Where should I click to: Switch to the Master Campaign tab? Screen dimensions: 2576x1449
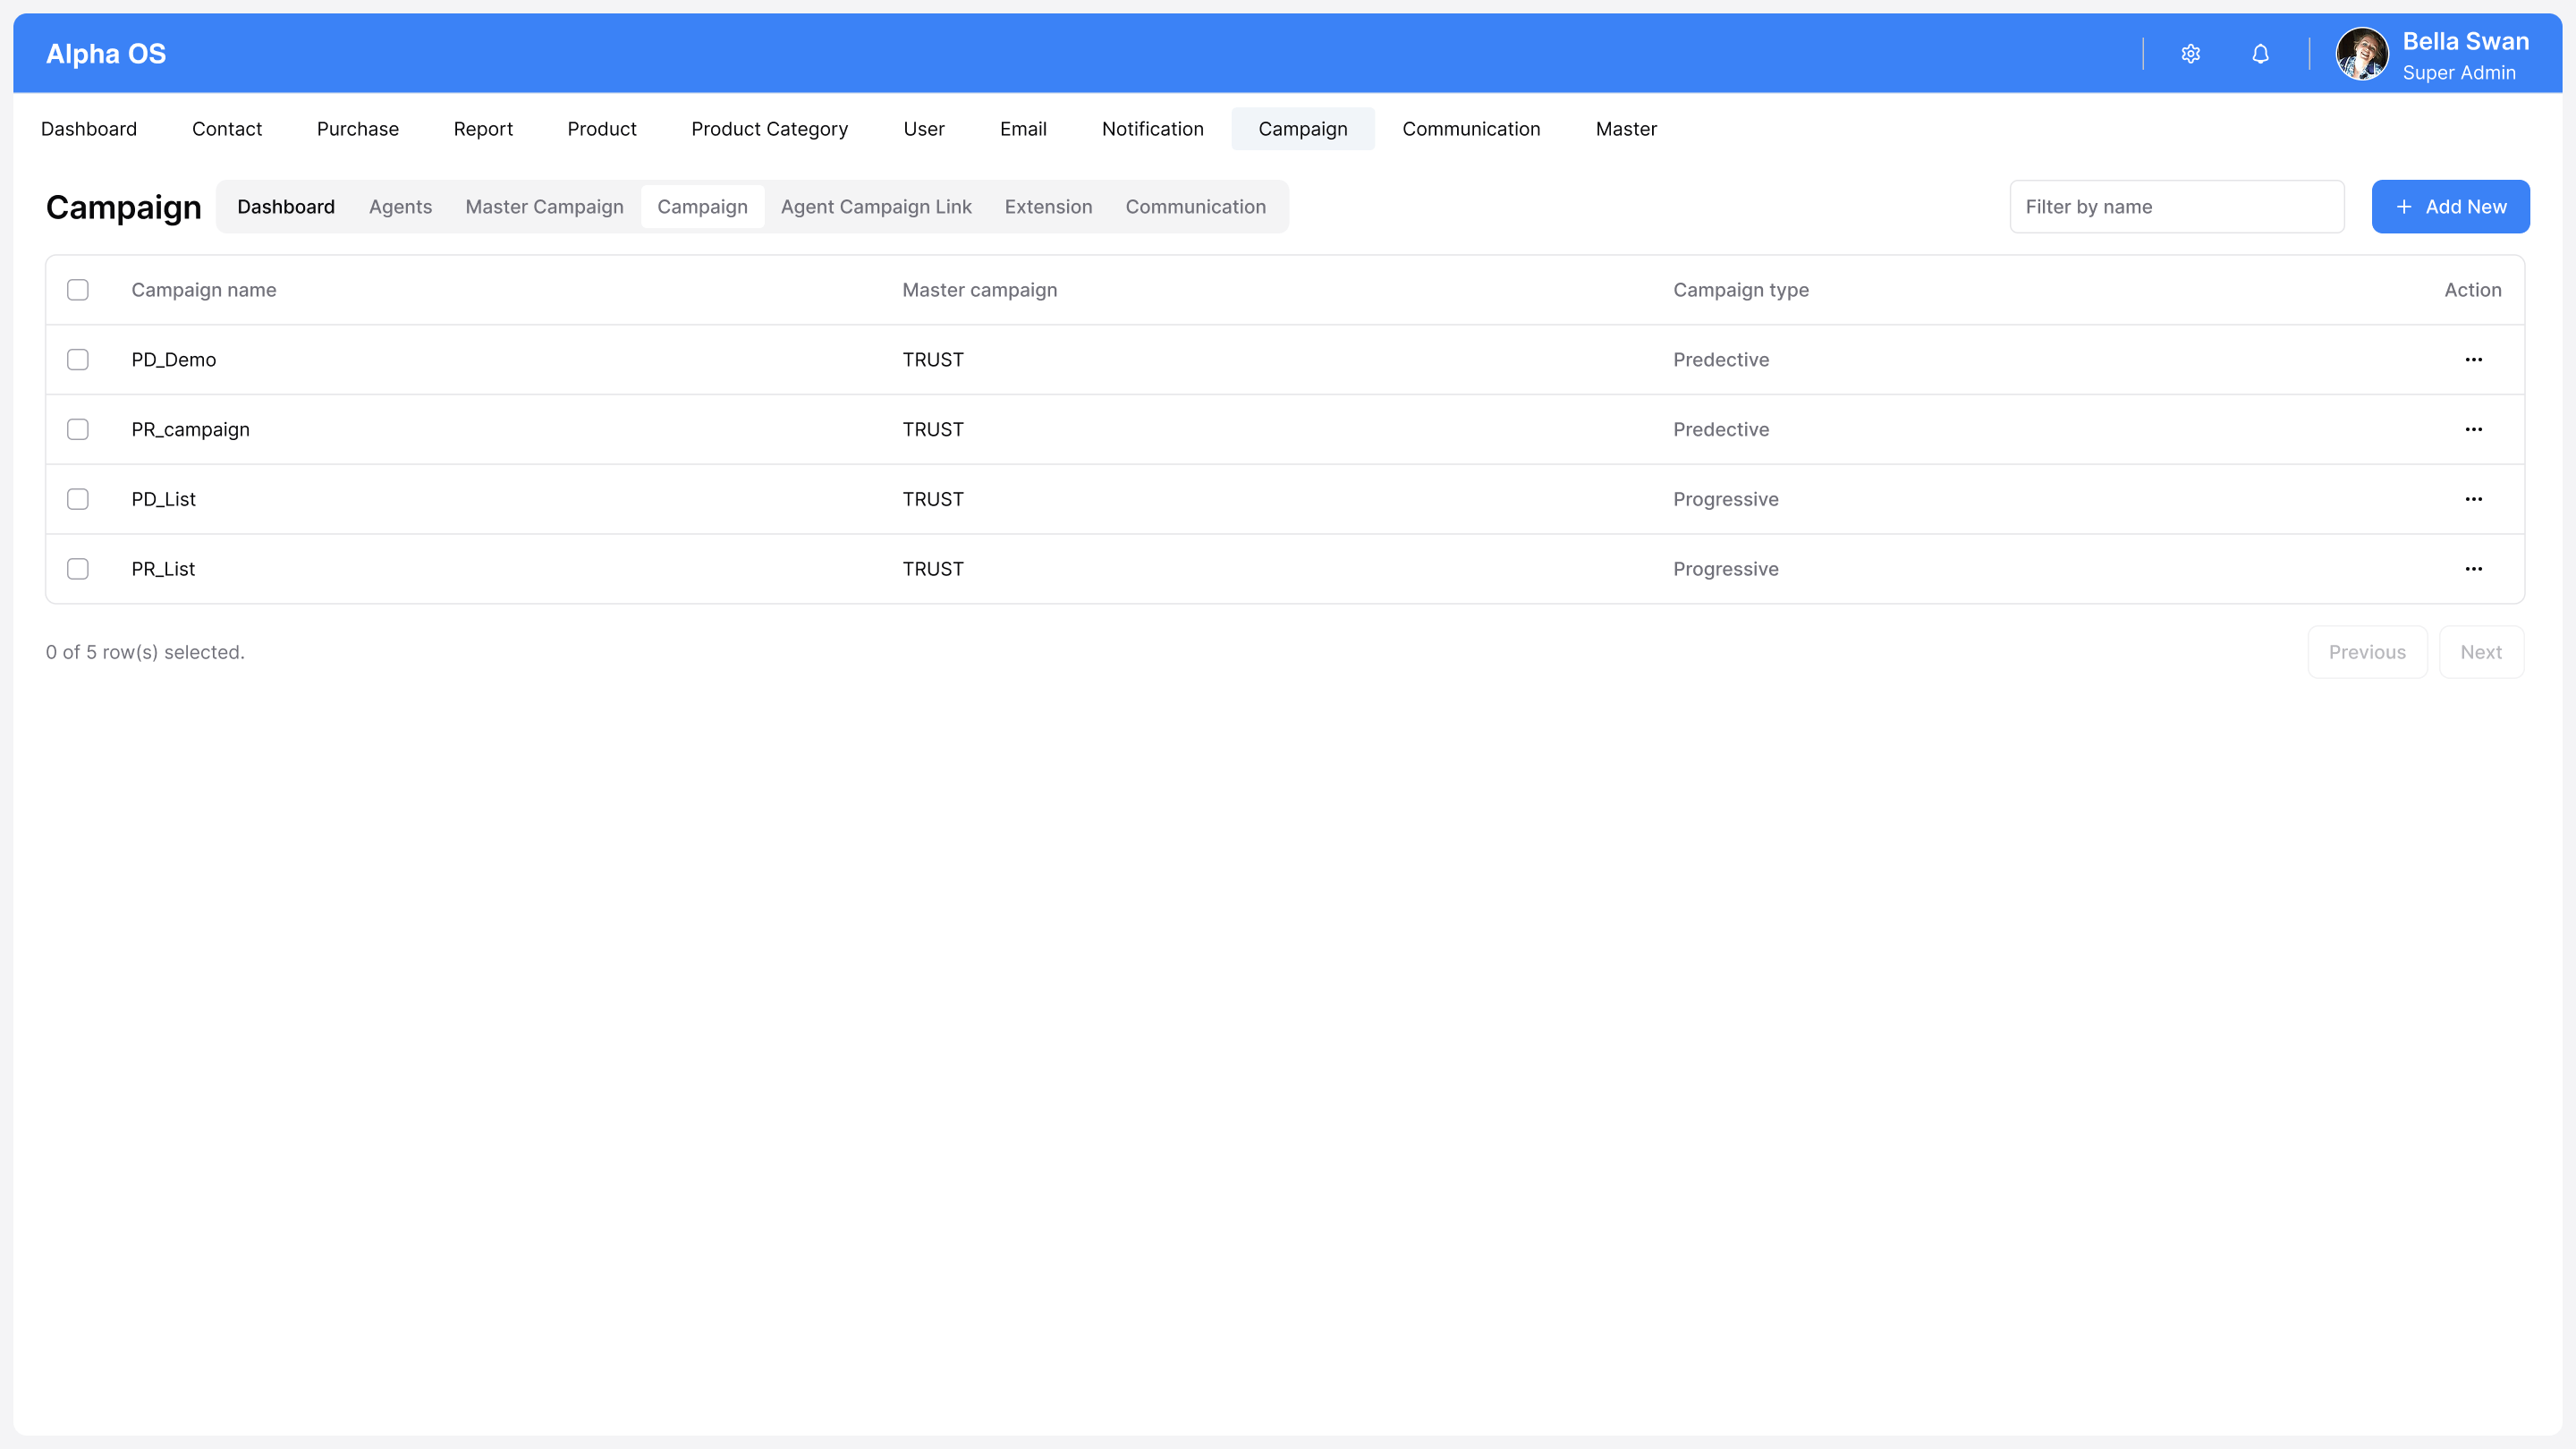pyautogui.click(x=544, y=207)
